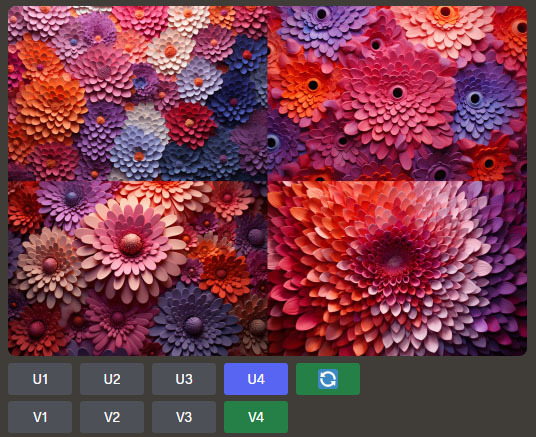The width and height of the screenshot is (536, 437).
Task: Create variations with the V1 button
Action: pos(40,417)
